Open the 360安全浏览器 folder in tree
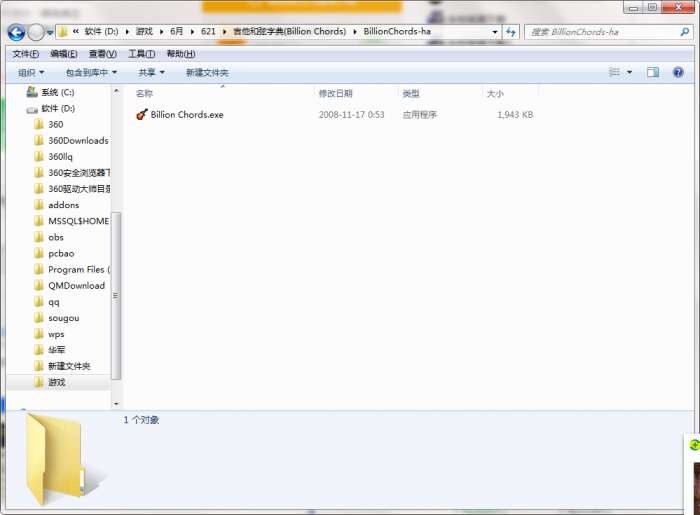700x515 pixels. [x=79, y=173]
